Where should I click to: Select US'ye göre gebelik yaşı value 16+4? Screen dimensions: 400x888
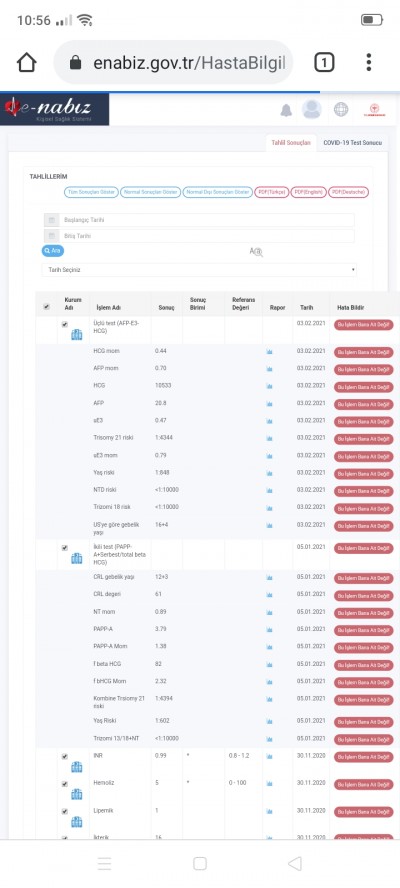162,525
